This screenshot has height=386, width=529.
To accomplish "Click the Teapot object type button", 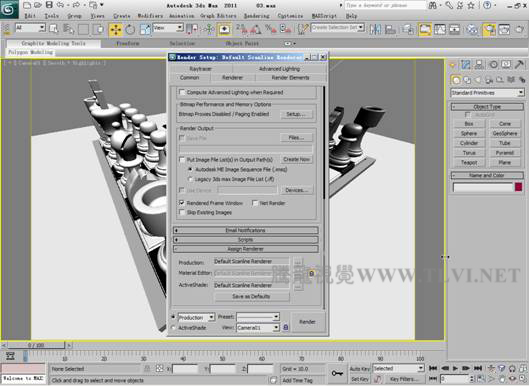I will (469, 162).
